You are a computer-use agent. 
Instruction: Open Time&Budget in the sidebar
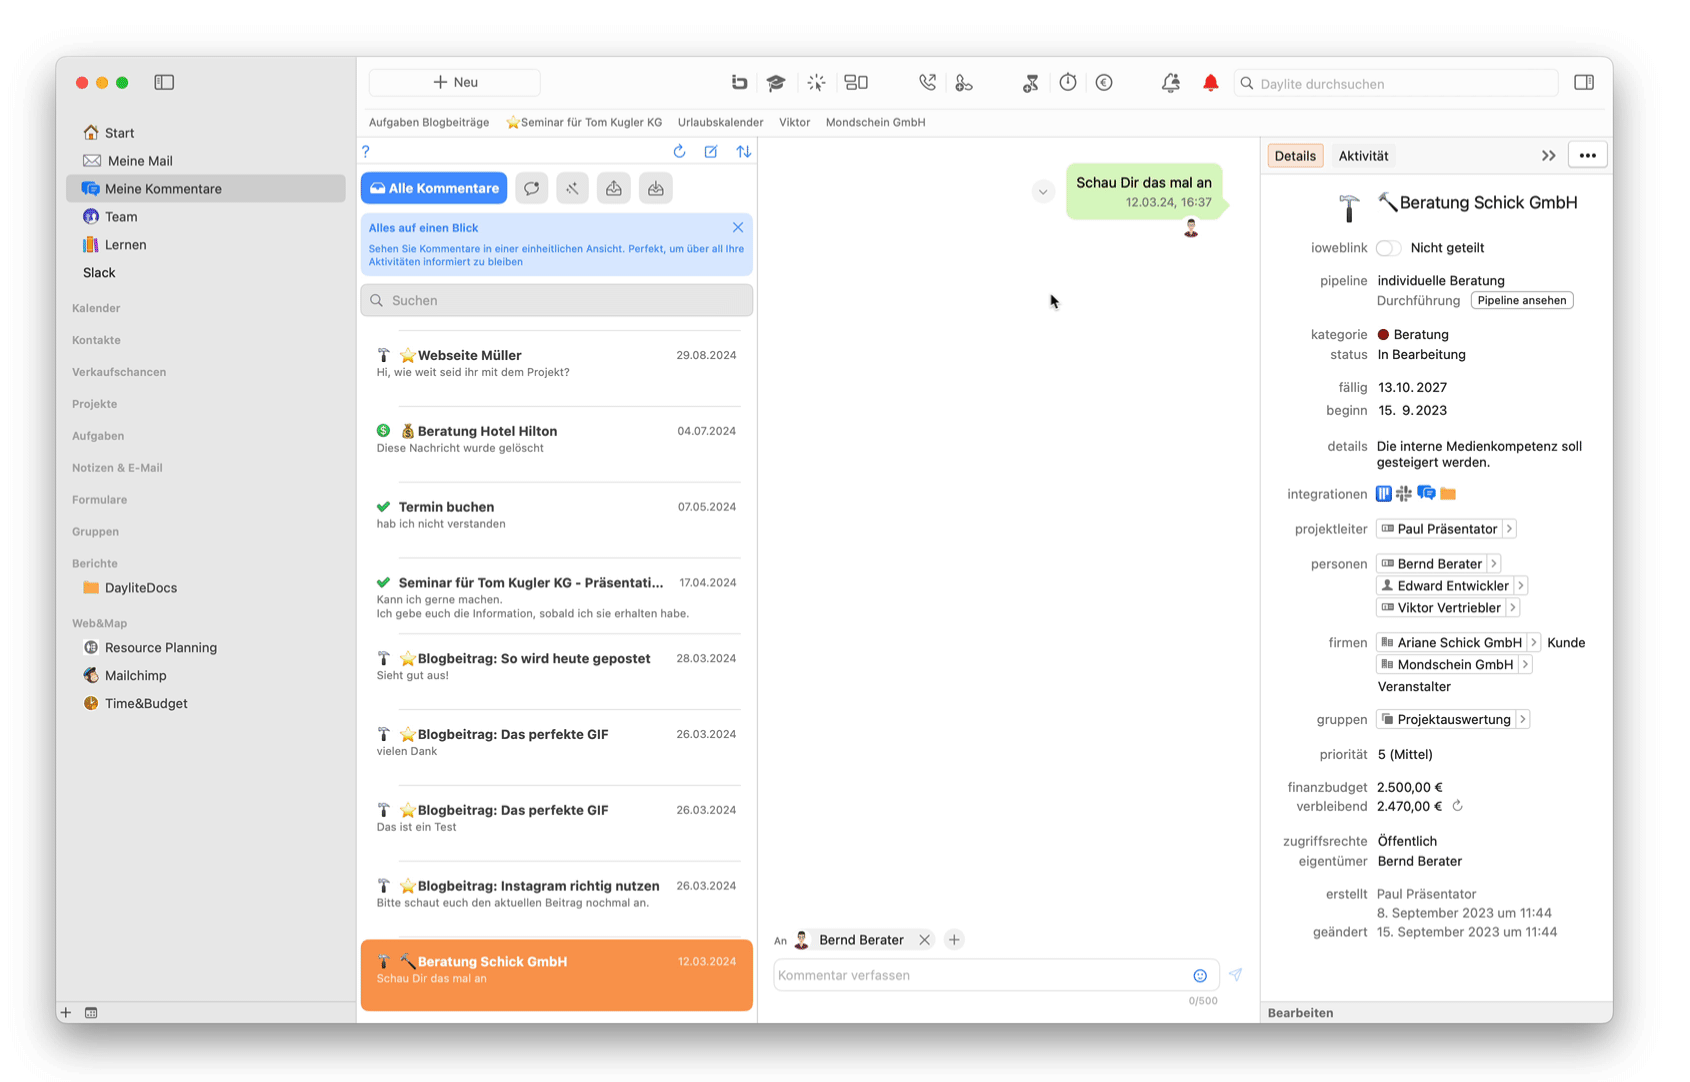205,704
